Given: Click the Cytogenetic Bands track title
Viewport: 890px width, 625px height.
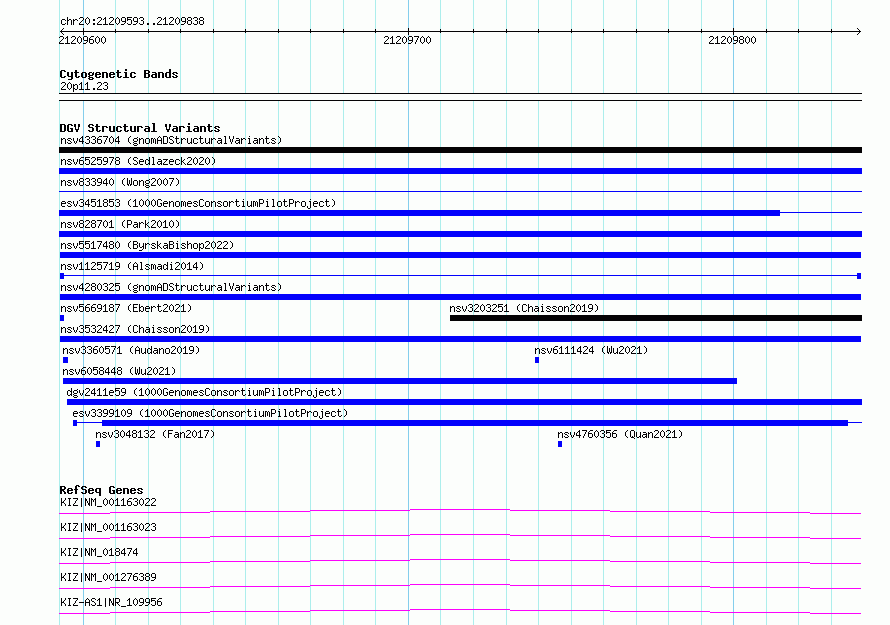Looking at the screenshot, I should coord(119,74).
